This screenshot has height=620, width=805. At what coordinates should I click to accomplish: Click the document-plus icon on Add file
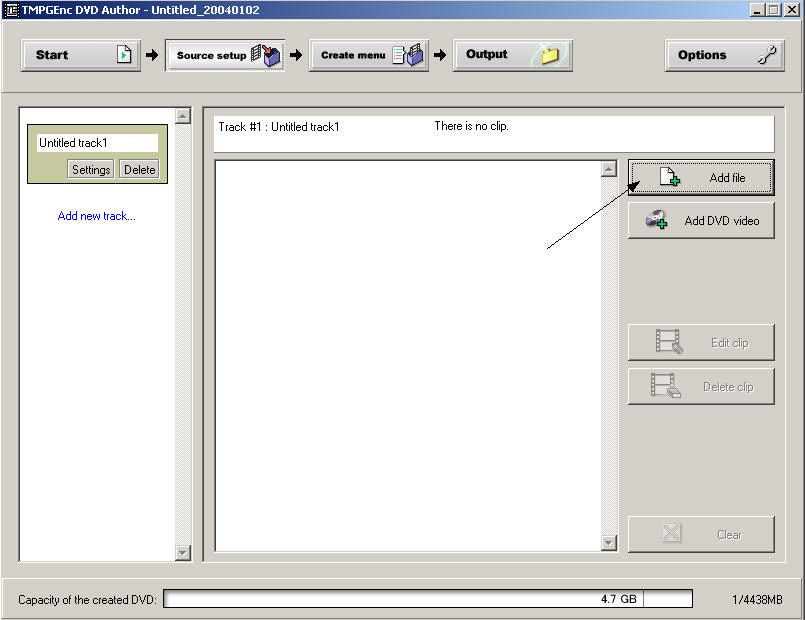pos(669,177)
